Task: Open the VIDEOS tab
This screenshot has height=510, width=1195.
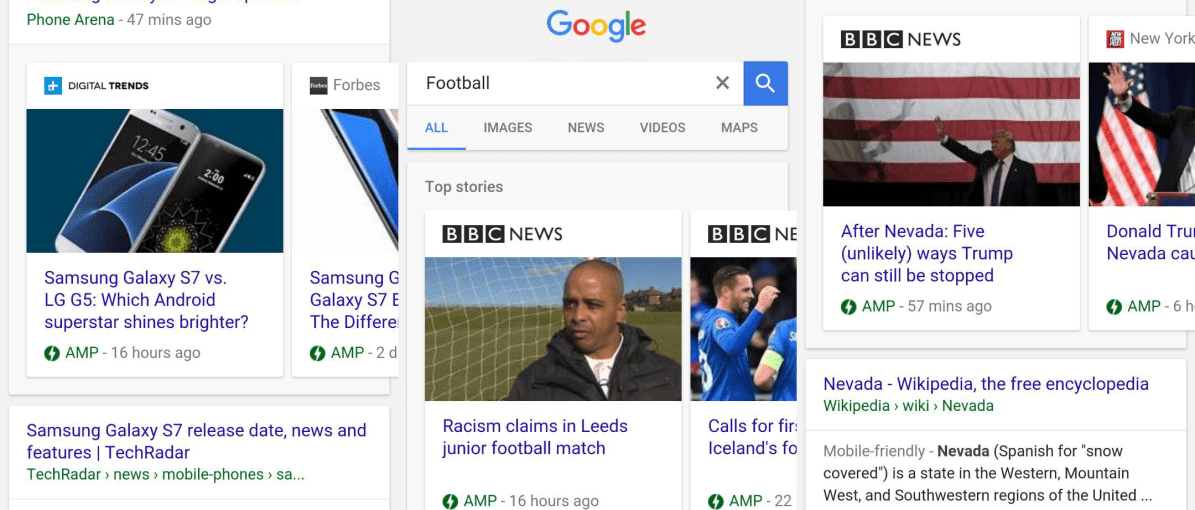Action: (x=662, y=127)
